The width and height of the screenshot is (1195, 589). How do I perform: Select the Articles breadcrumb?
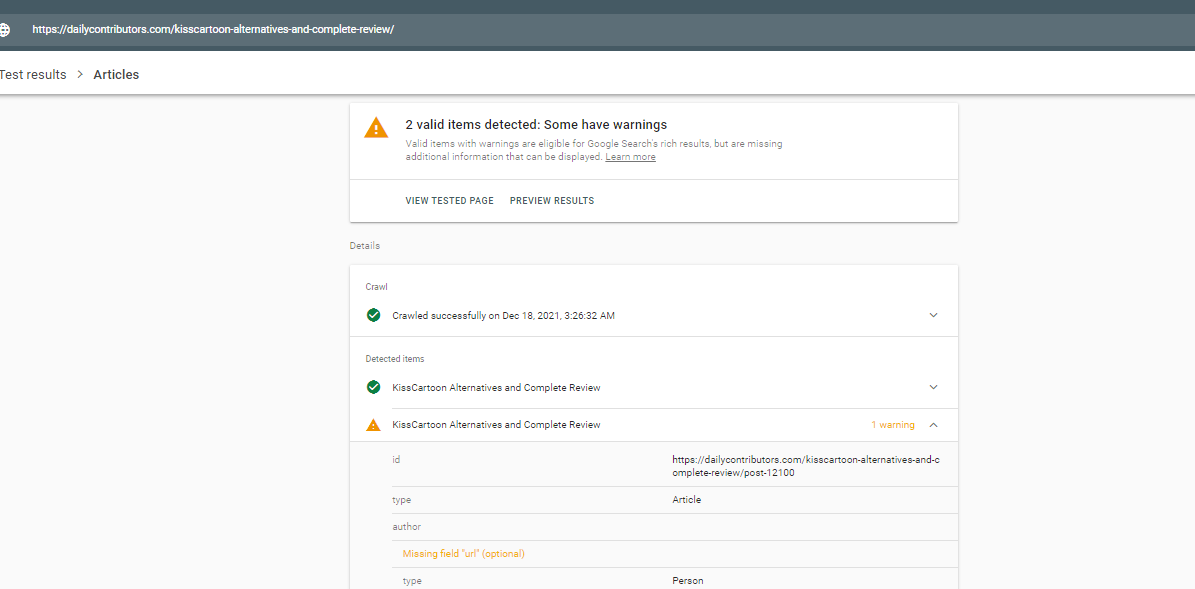[116, 75]
